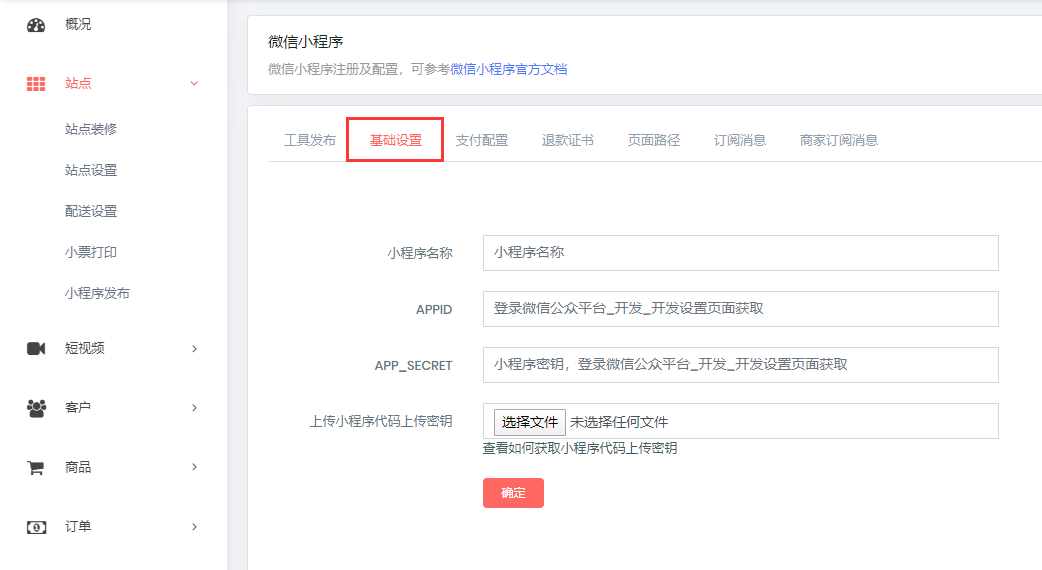
Task: Focus the 小程序名称 input field
Action: (740, 252)
